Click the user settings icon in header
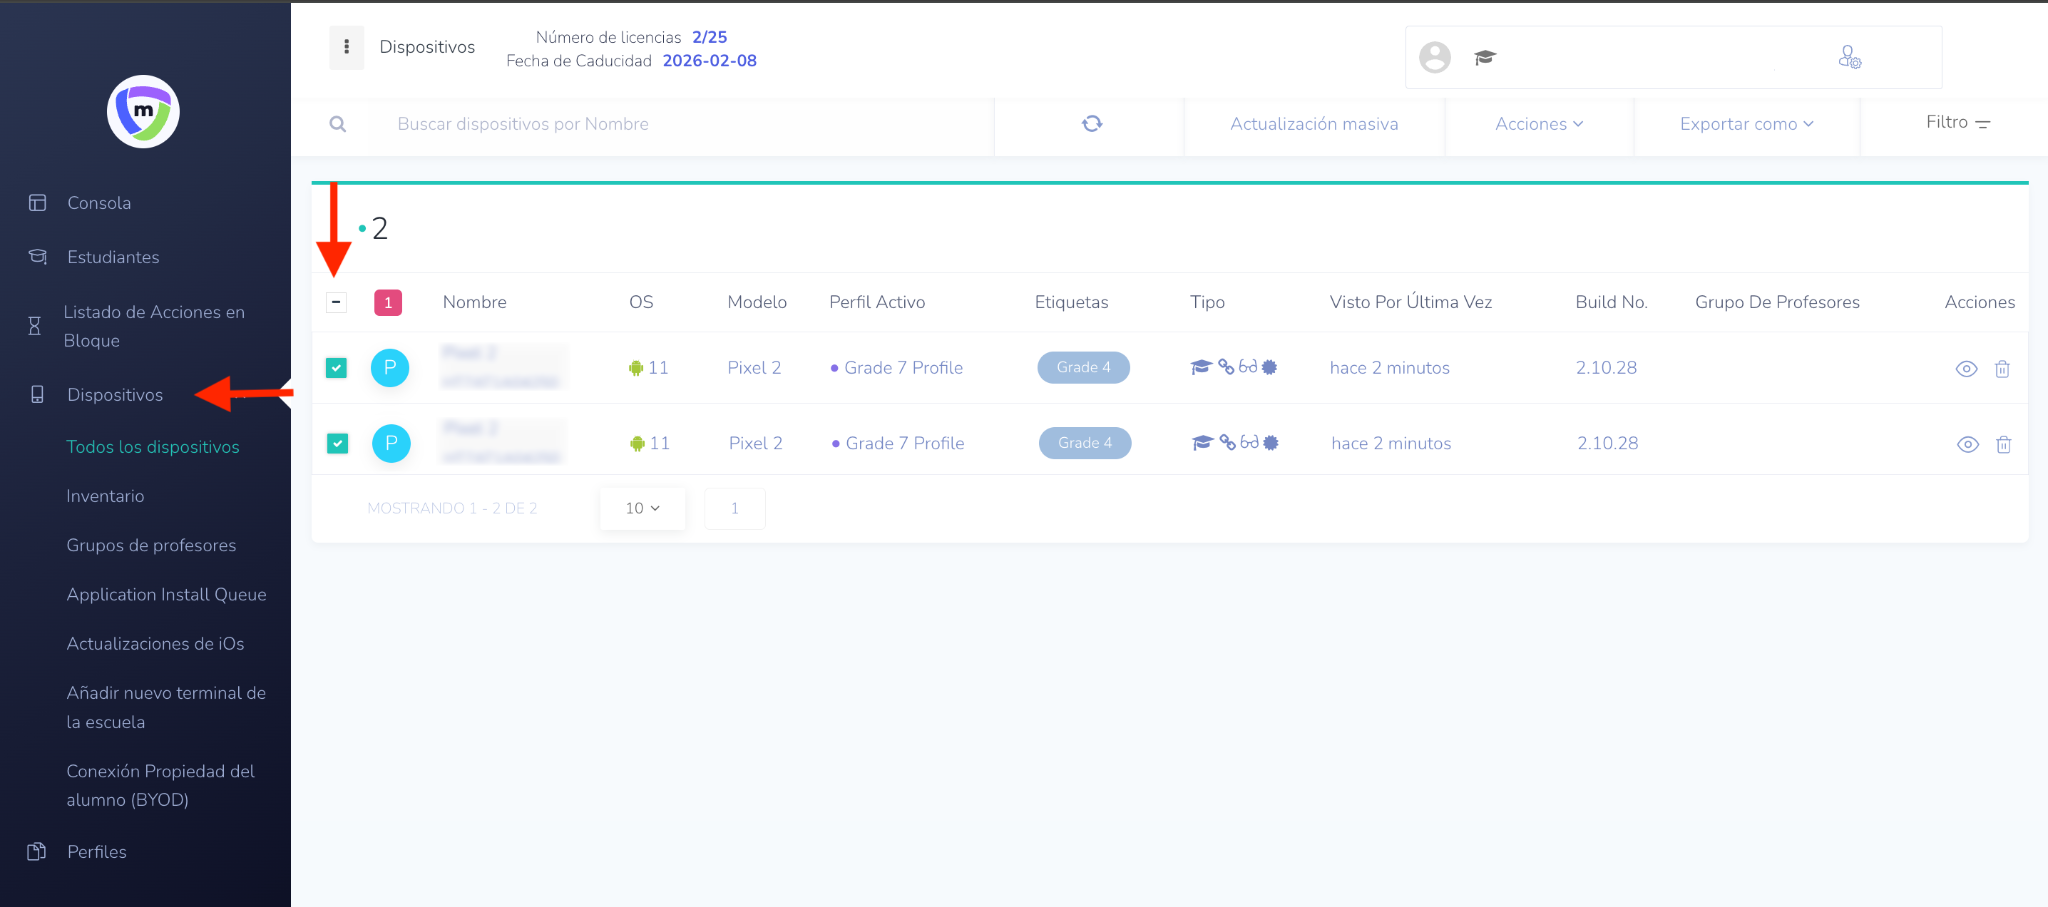This screenshot has width=2048, height=907. (1849, 58)
